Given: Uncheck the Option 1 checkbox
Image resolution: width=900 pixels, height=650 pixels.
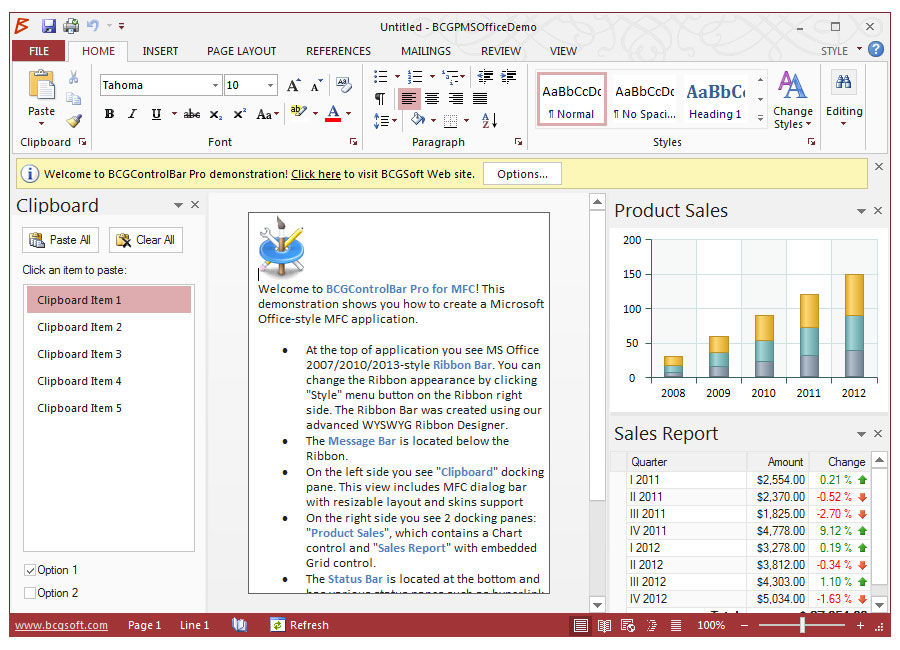Looking at the screenshot, I should 30,570.
